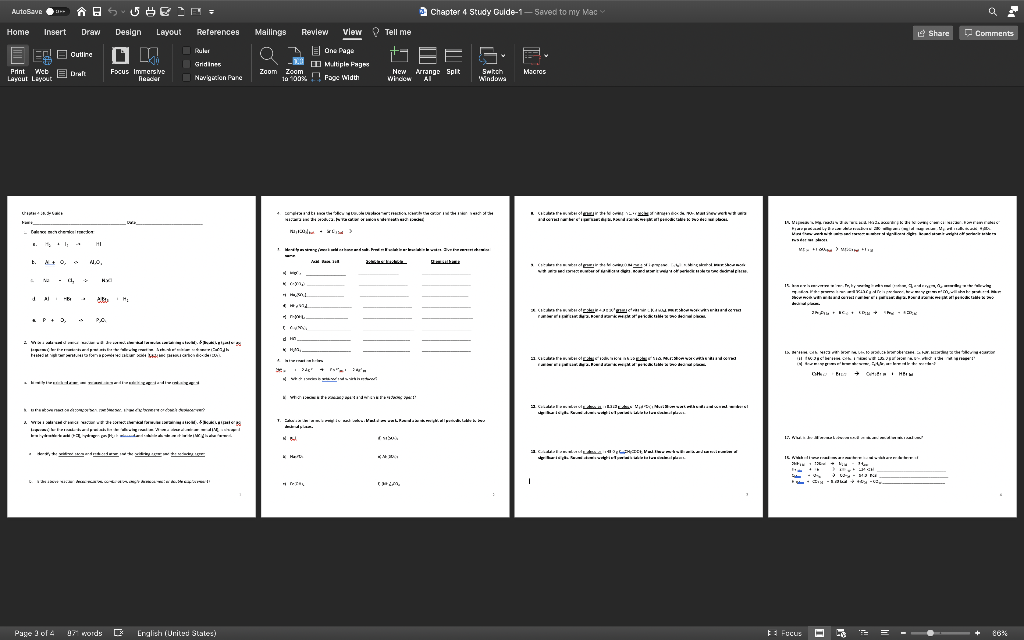Click the word count in status bar
The image size is (1024, 640).
tap(85, 633)
